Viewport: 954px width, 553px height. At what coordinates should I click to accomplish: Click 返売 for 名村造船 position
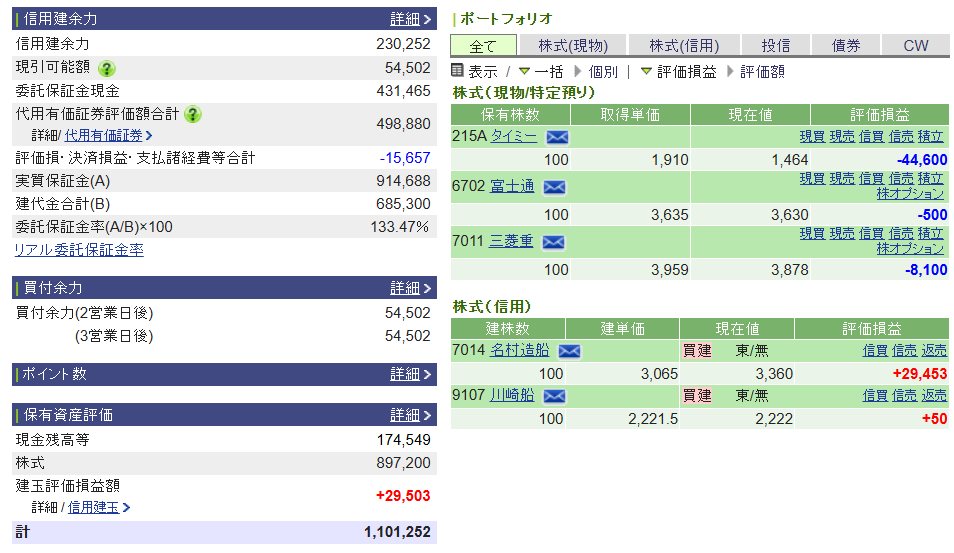pos(934,351)
